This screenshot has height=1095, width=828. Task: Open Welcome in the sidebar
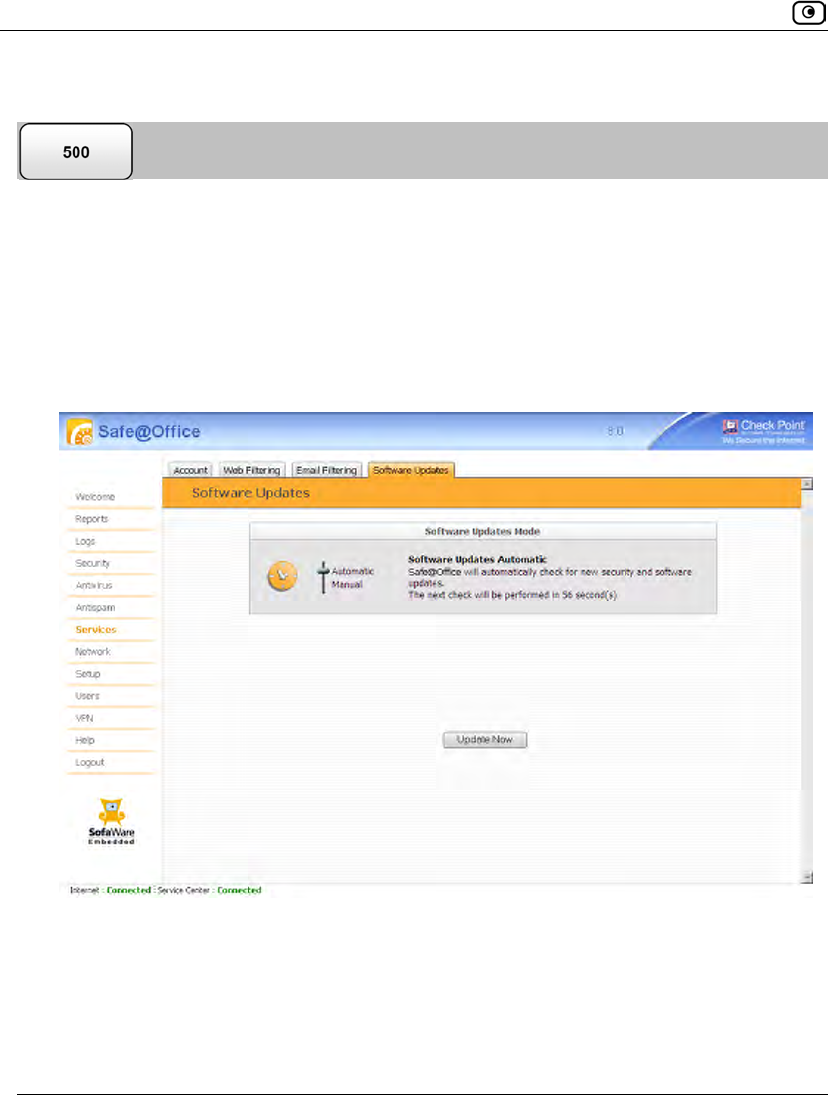(95, 497)
